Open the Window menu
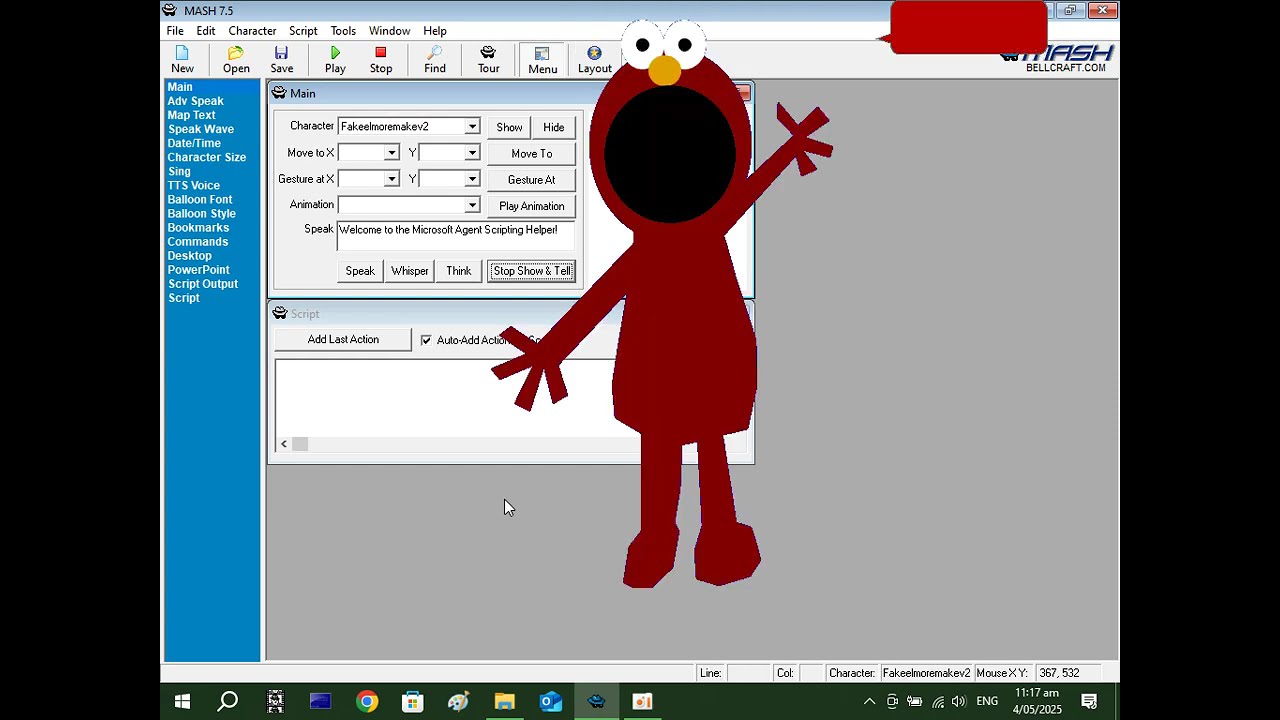 pyautogui.click(x=389, y=31)
